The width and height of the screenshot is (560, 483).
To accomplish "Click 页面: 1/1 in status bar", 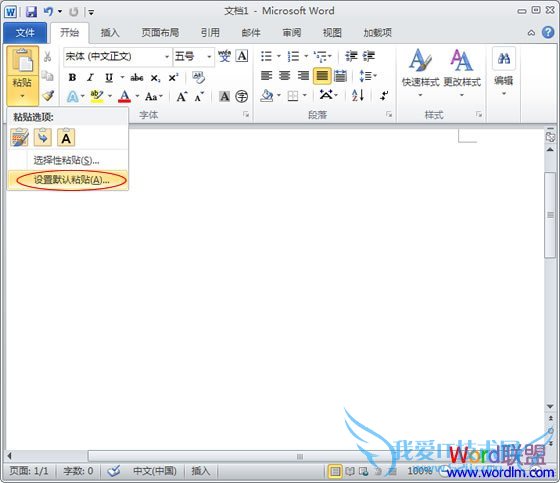I will coord(29,471).
